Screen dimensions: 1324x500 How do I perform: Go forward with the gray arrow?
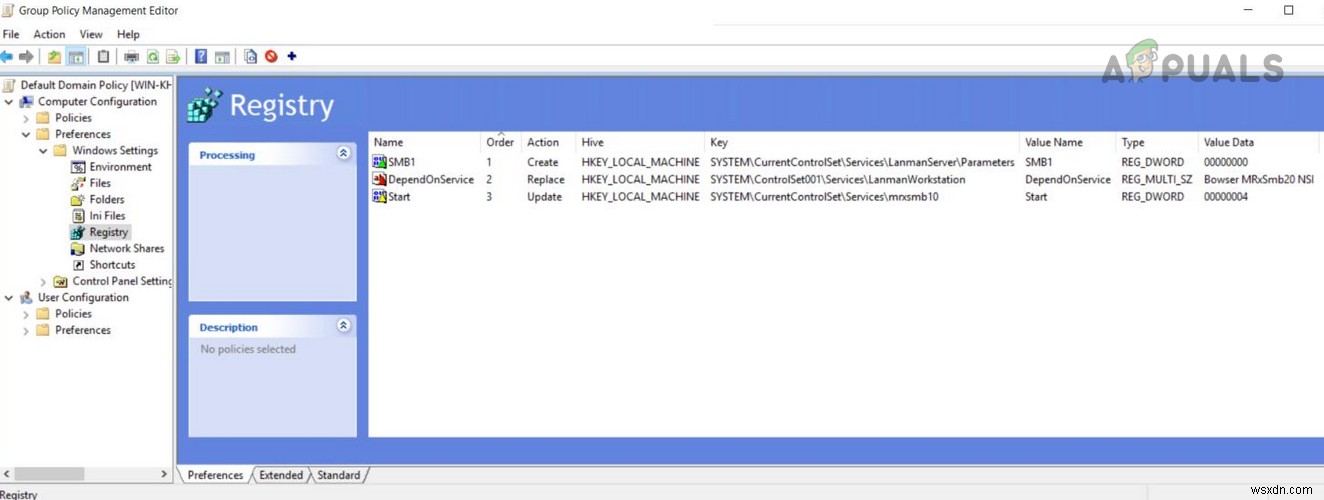pyautogui.click(x=26, y=57)
